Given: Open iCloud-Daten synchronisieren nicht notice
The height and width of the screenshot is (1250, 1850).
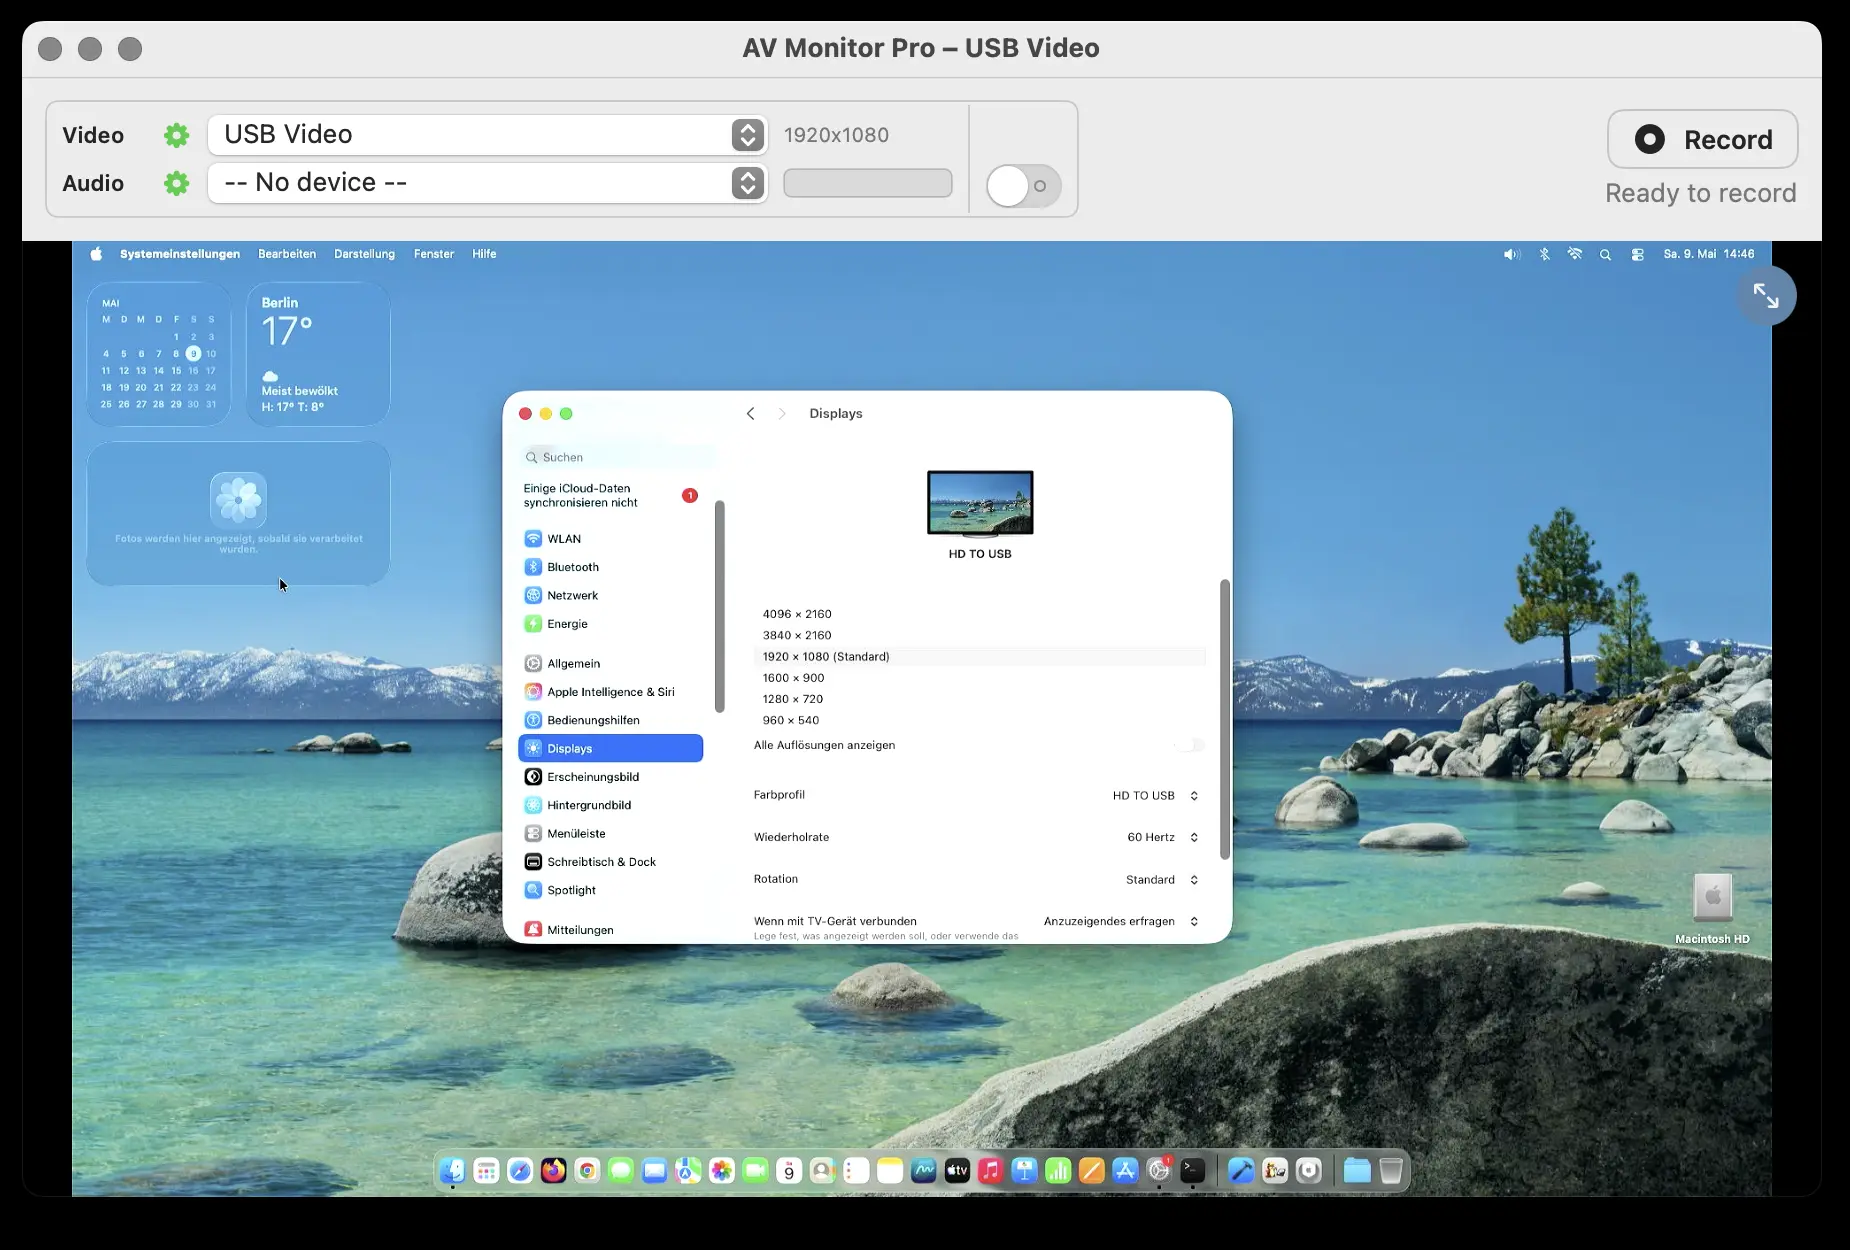Looking at the screenshot, I should 610,496.
